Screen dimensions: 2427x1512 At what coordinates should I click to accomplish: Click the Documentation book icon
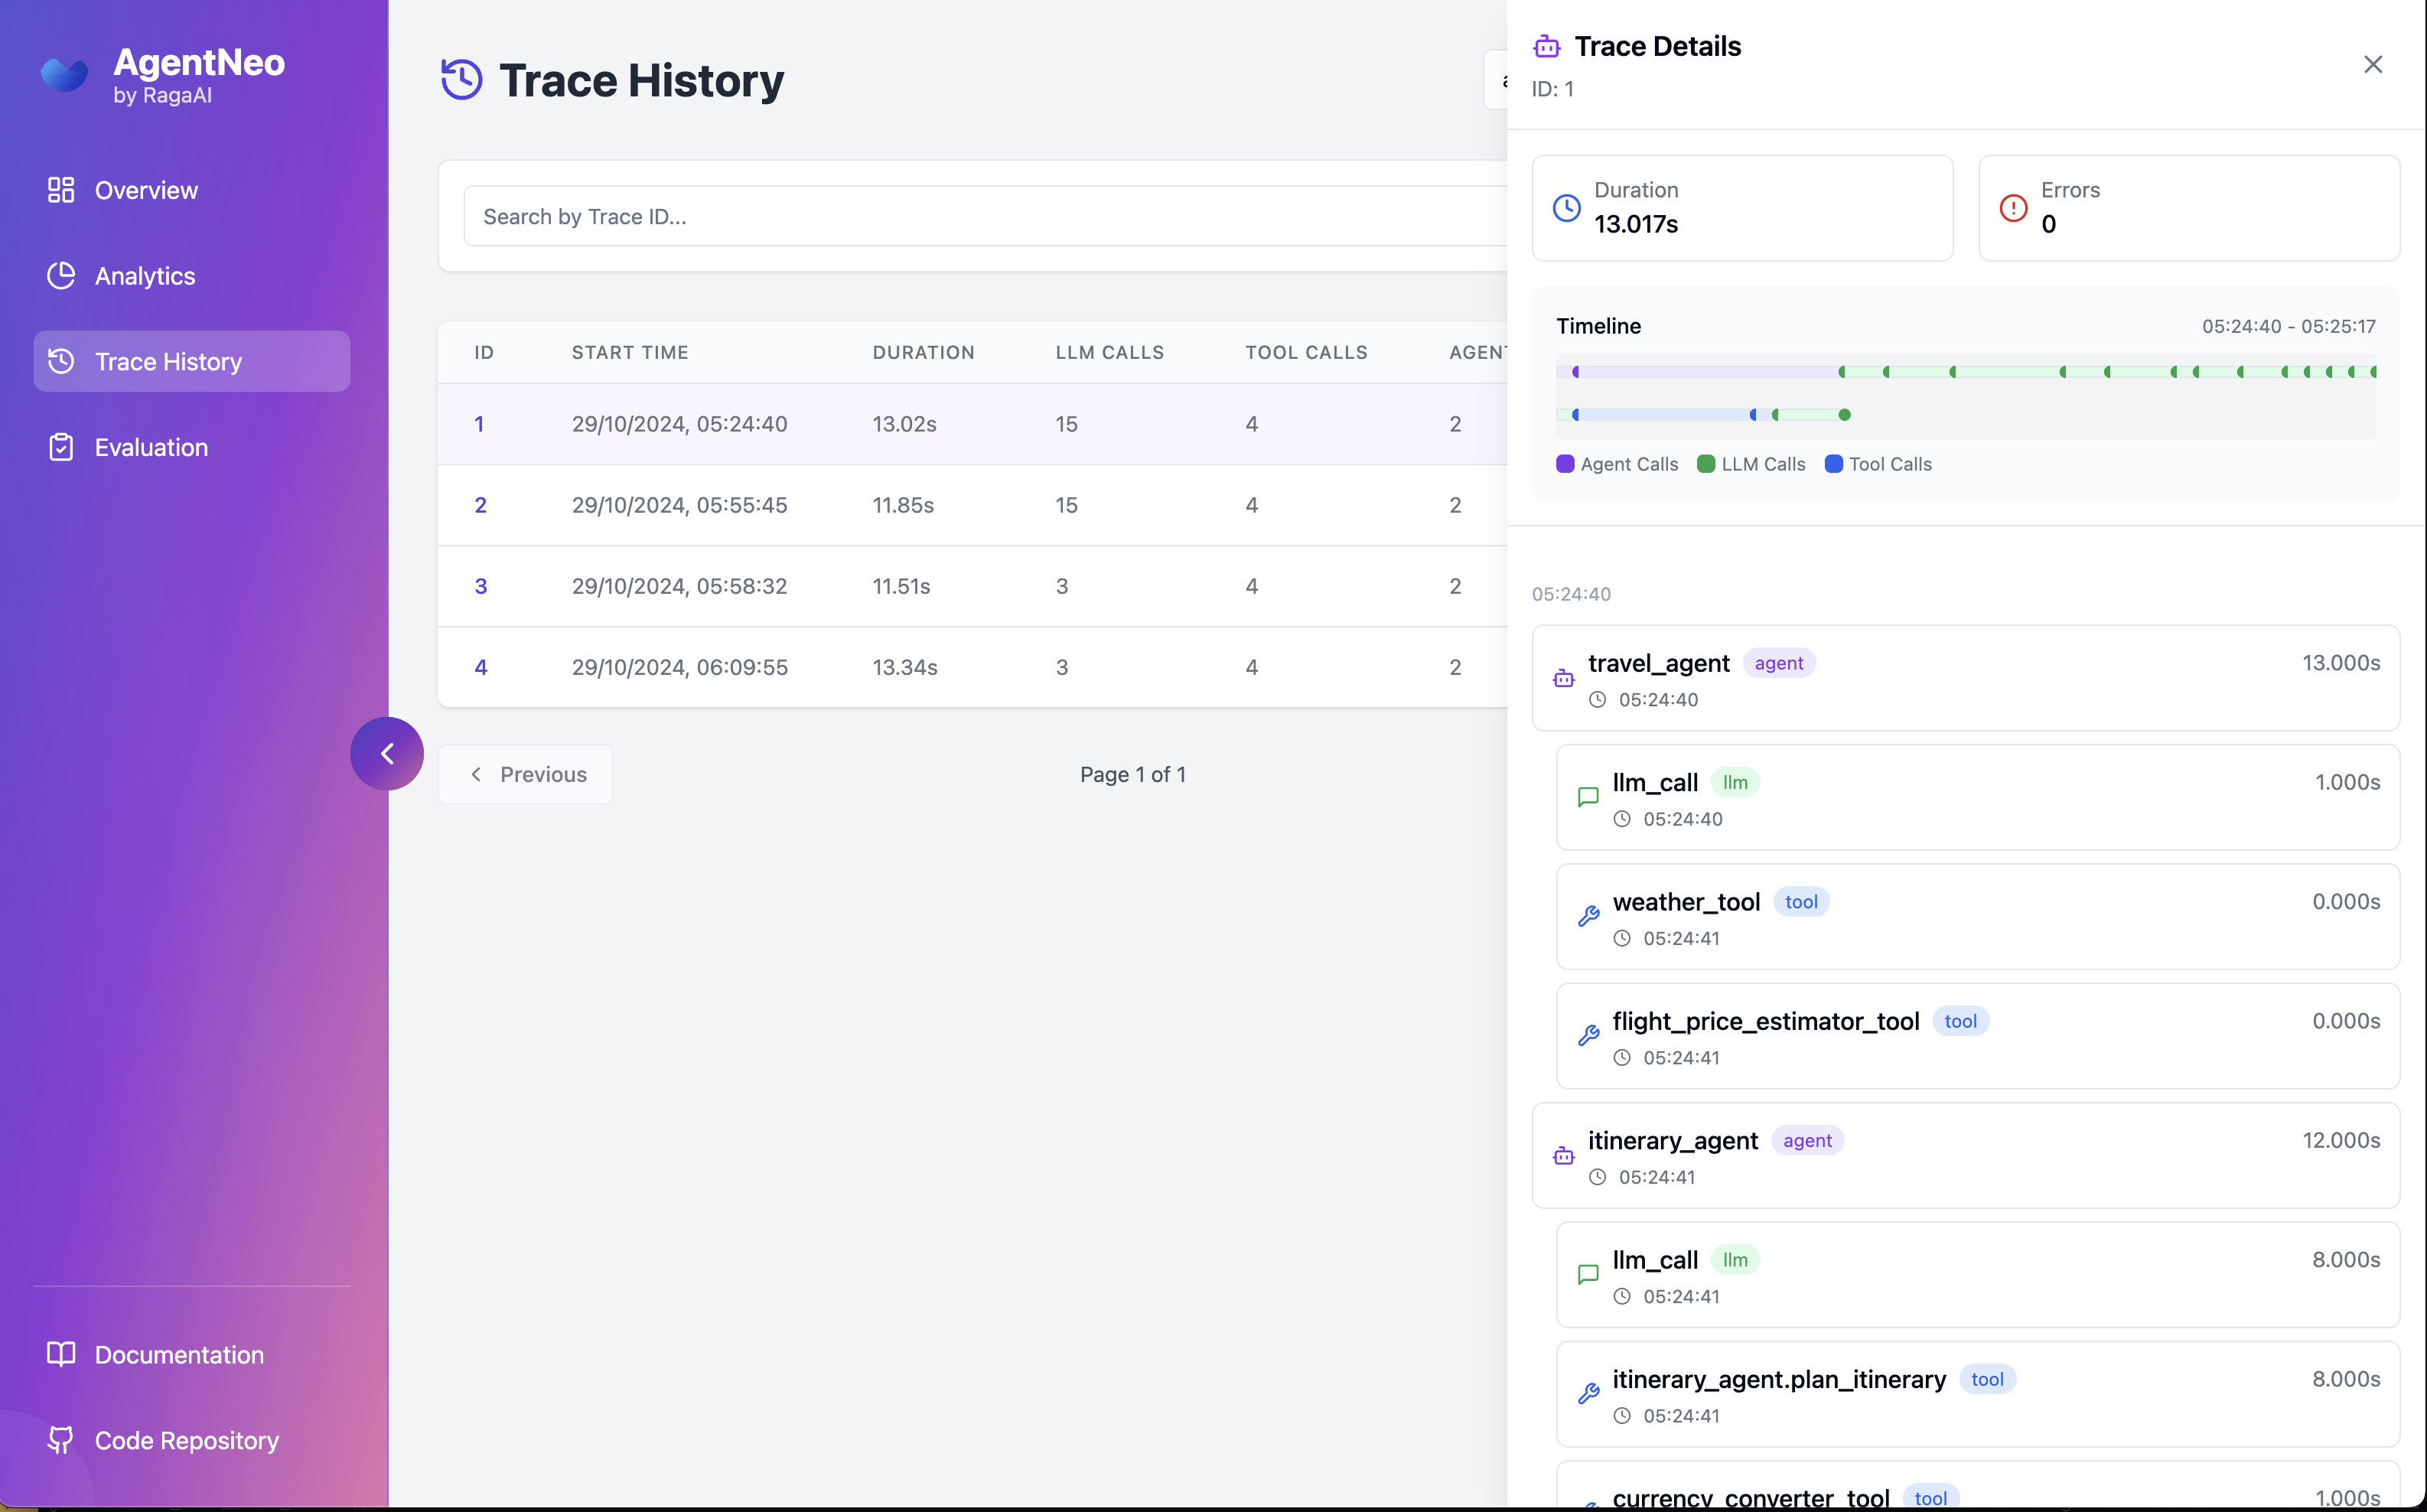coord(61,1354)
